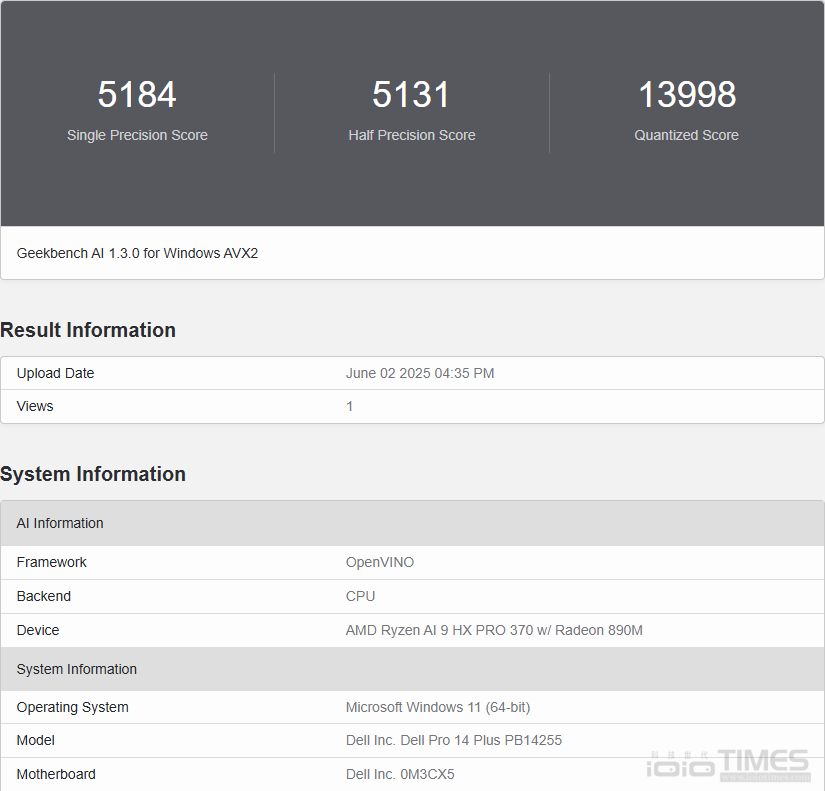
Task: Select Dell Pro 14 Plus PB14255 model value
Action: point(454,740)
